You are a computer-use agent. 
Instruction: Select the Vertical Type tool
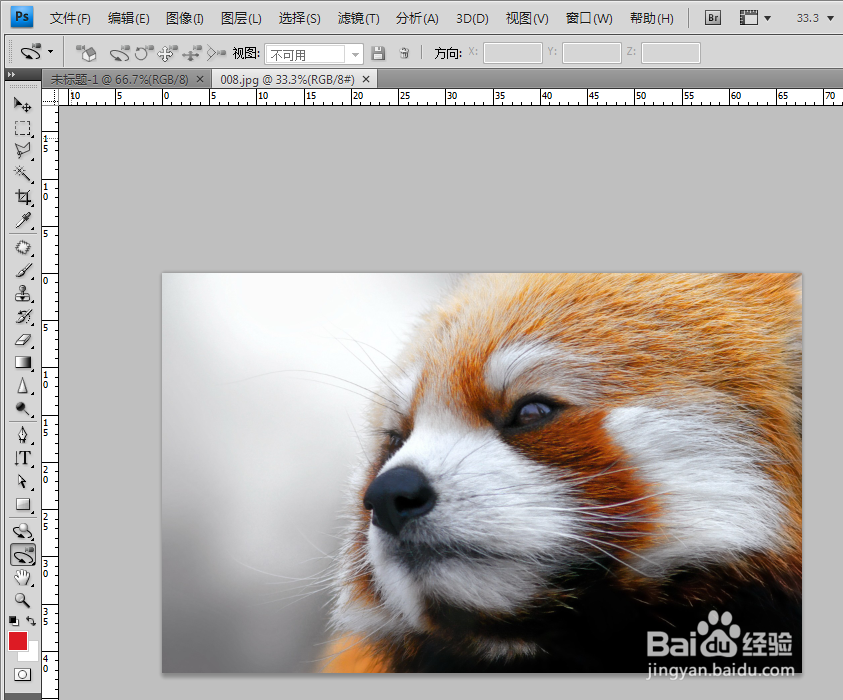tap(23, 458)
